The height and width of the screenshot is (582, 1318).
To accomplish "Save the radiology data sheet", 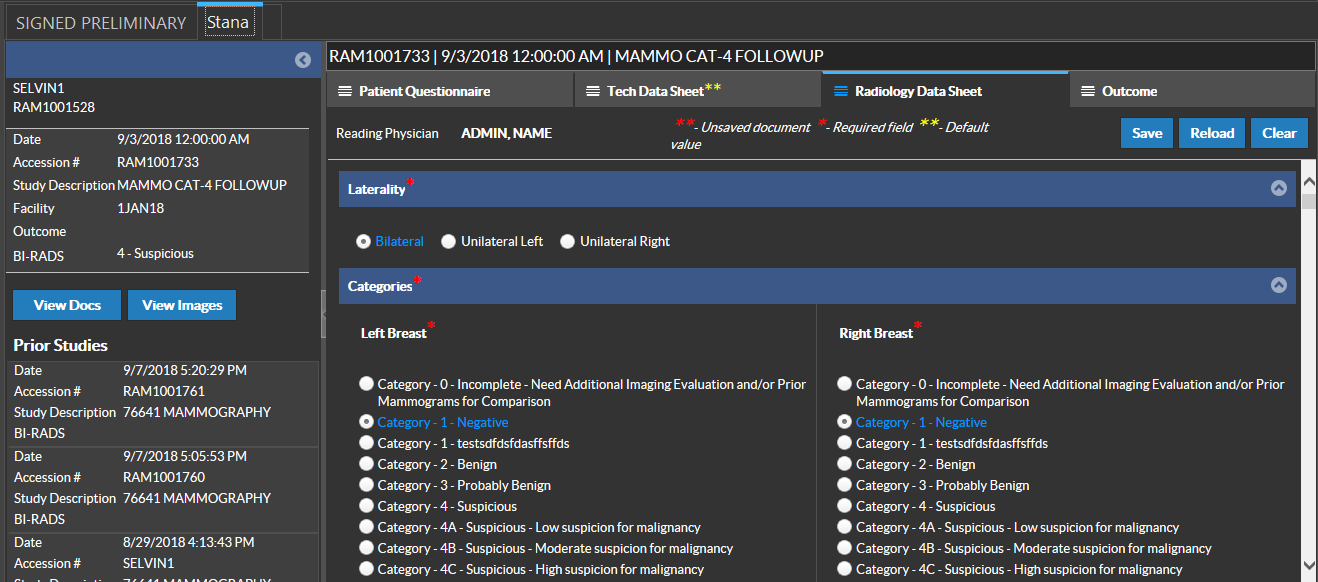I will [1146, 133].
